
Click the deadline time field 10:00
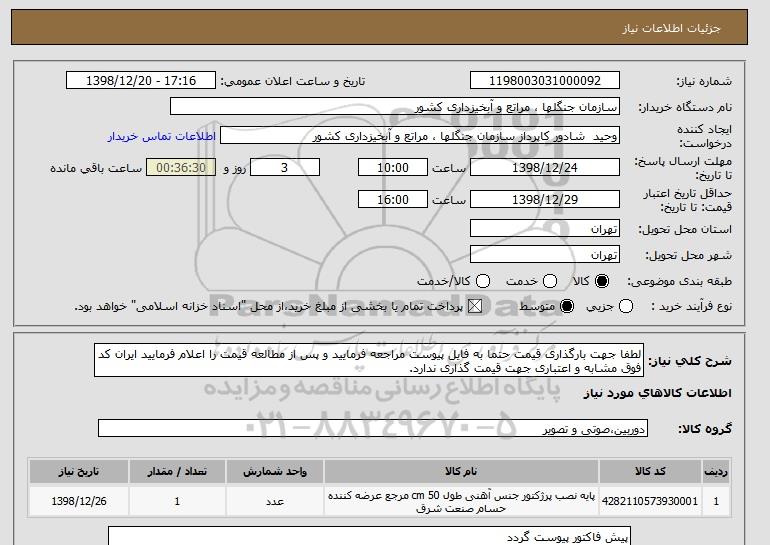pyautogui.click(x=393, y=167)
